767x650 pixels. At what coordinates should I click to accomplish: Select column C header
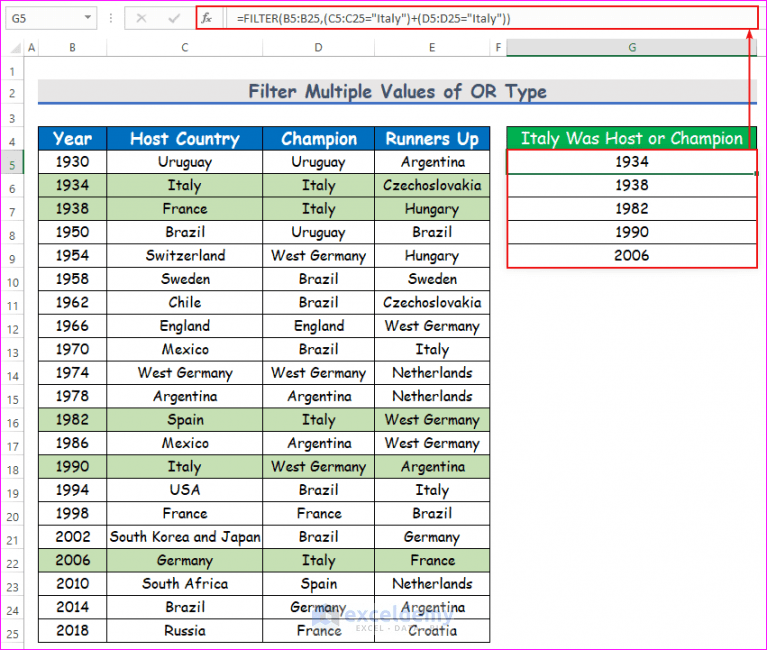pyautogui.click(x=184, y=47)
